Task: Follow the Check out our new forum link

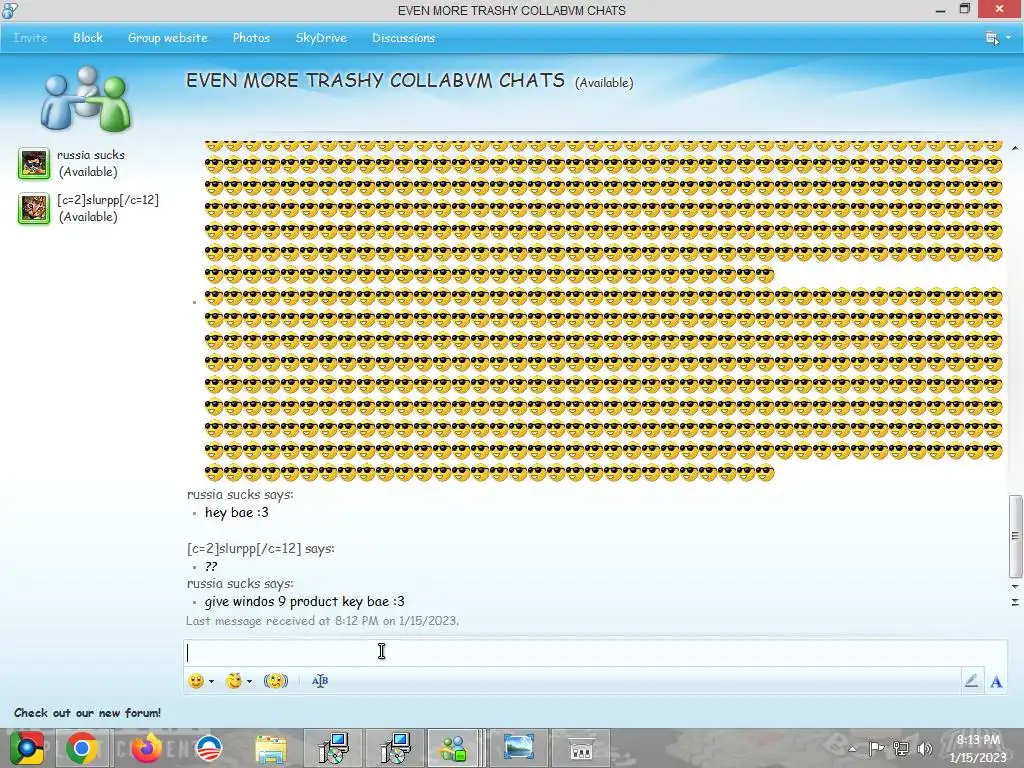Action: [88, 713]
